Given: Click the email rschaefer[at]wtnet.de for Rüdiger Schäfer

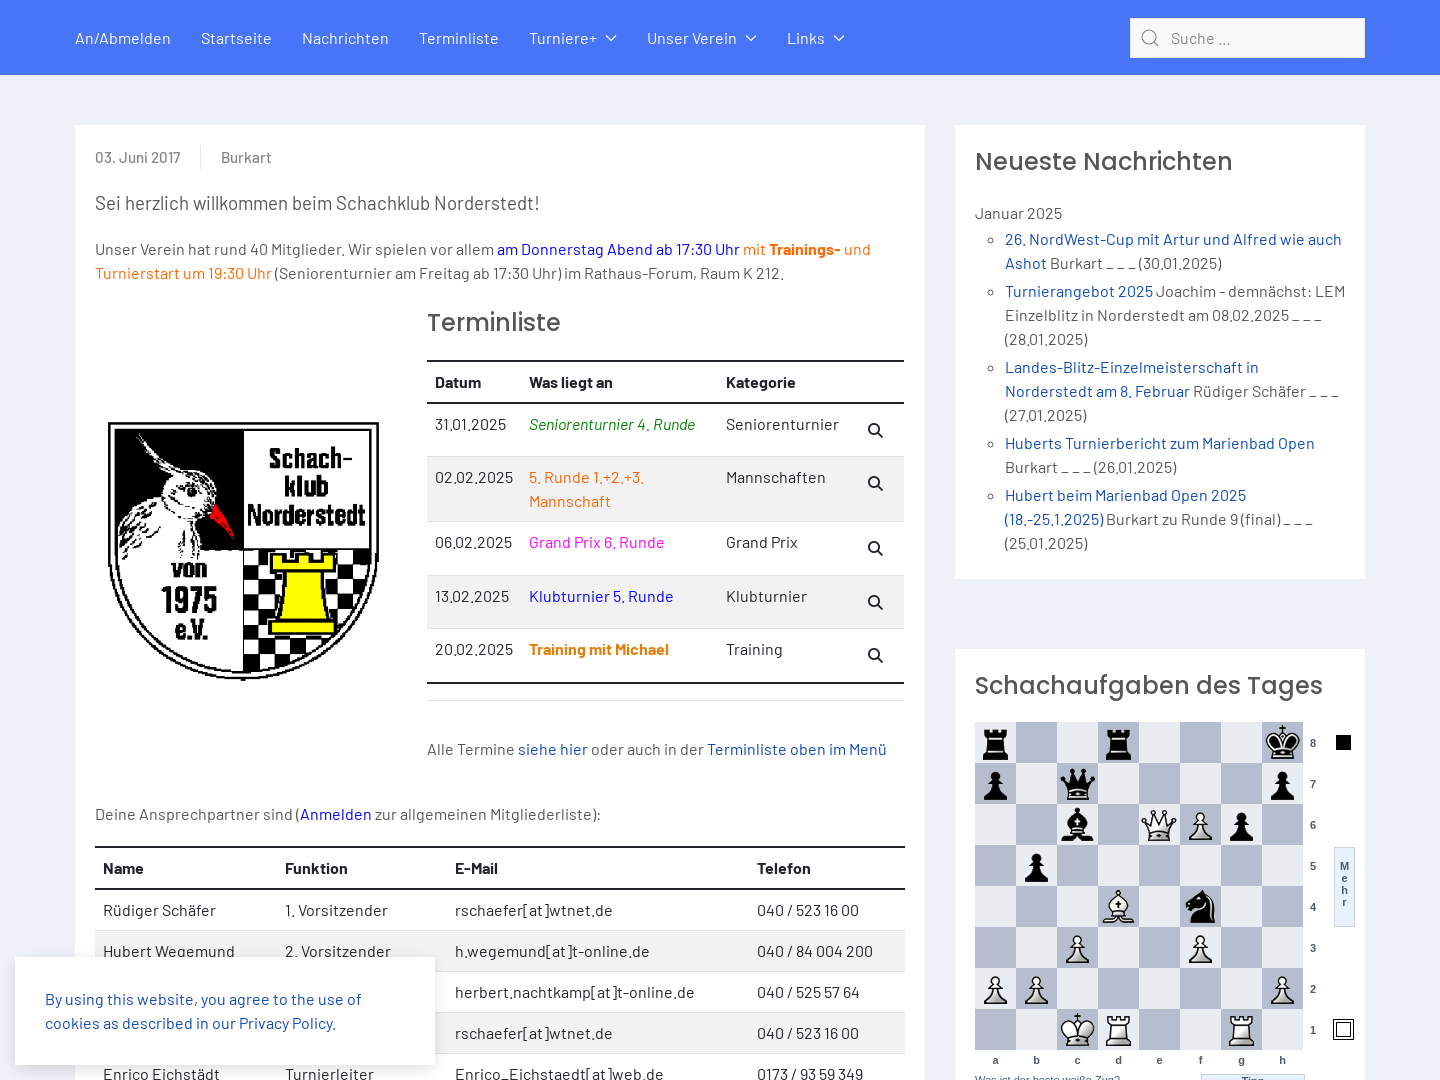Looking at the screenshot, I should point(534,911).
